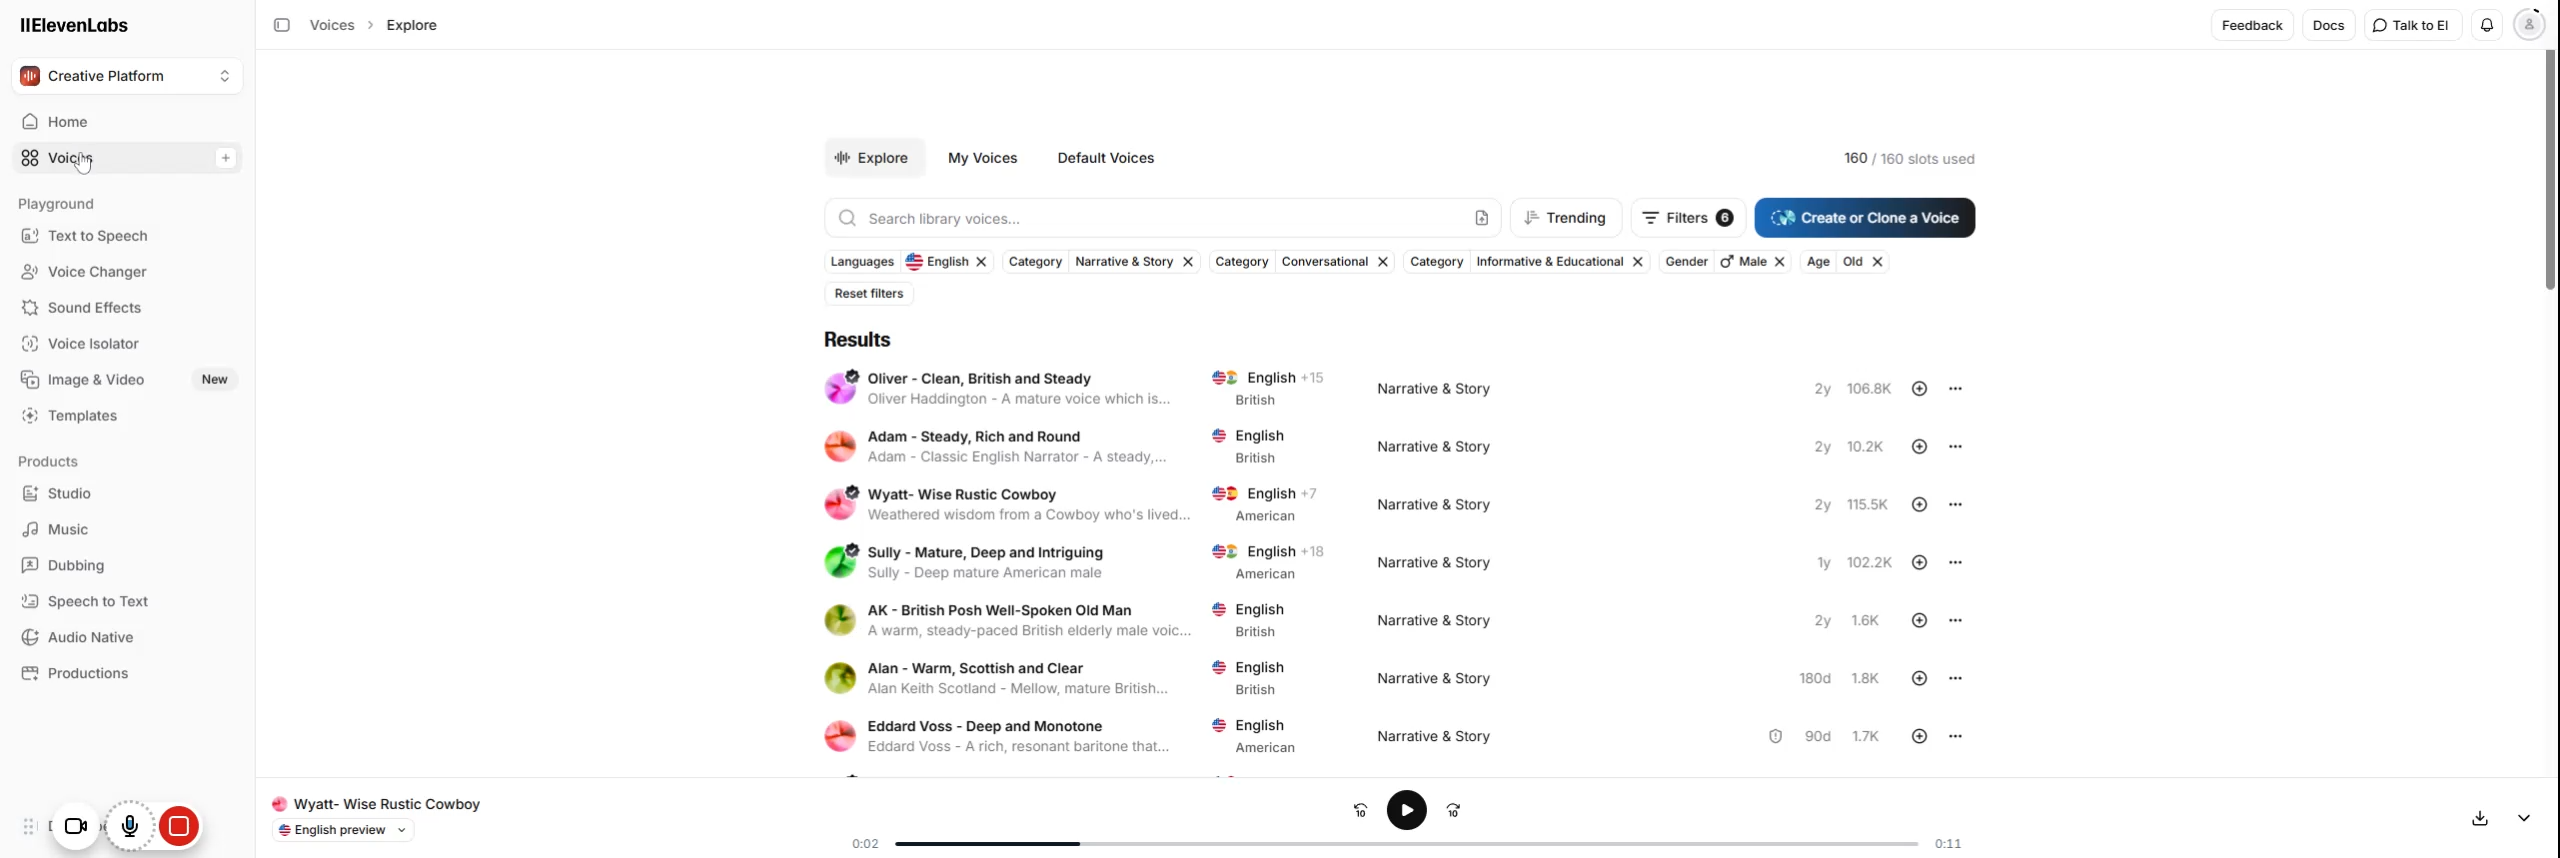The image size is (2560, 858).
Task: Click the upload audio icon in search bar
Action: 1481,218
